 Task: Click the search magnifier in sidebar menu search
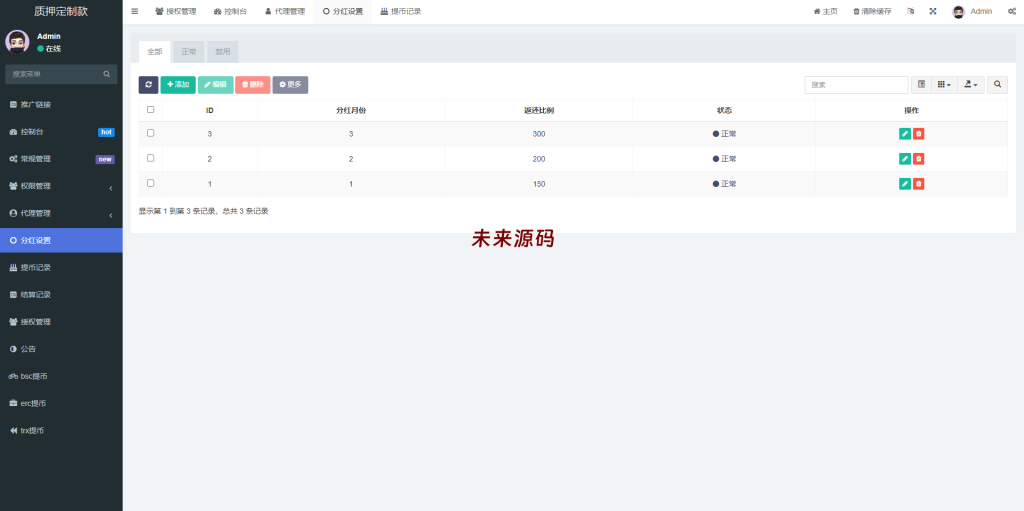pyautogui.click(x=106, y=74)
